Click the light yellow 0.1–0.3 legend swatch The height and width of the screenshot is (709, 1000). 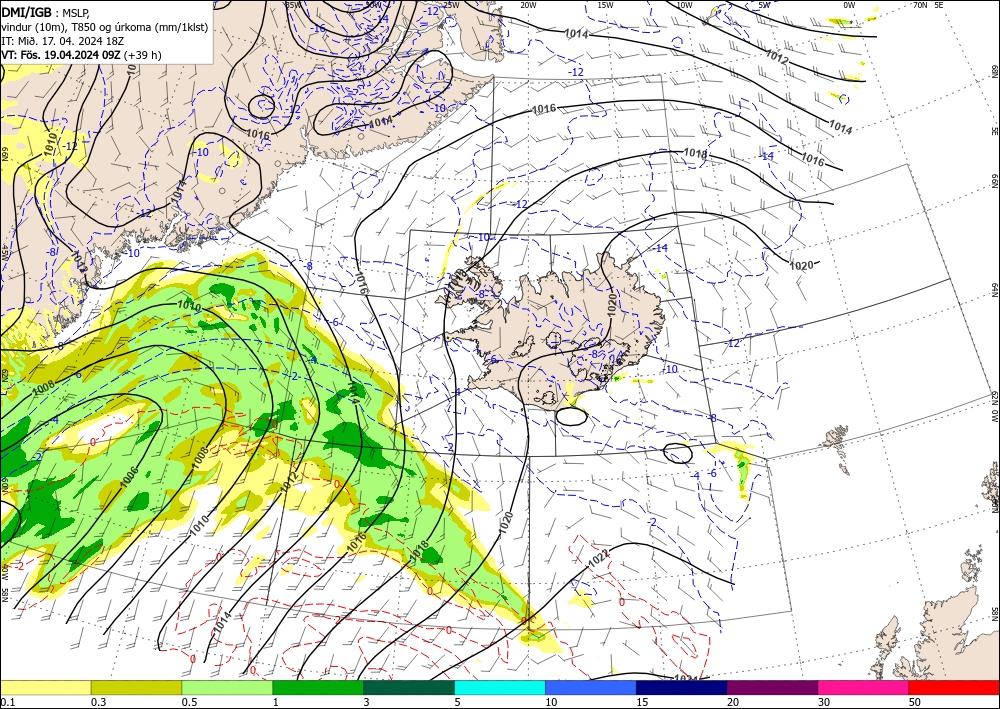(45, 688)
